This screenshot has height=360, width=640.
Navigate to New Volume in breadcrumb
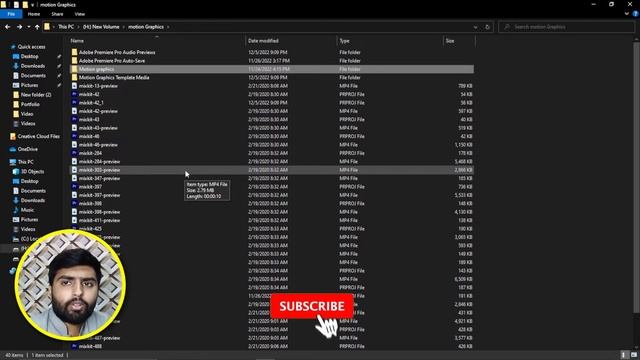101,27
